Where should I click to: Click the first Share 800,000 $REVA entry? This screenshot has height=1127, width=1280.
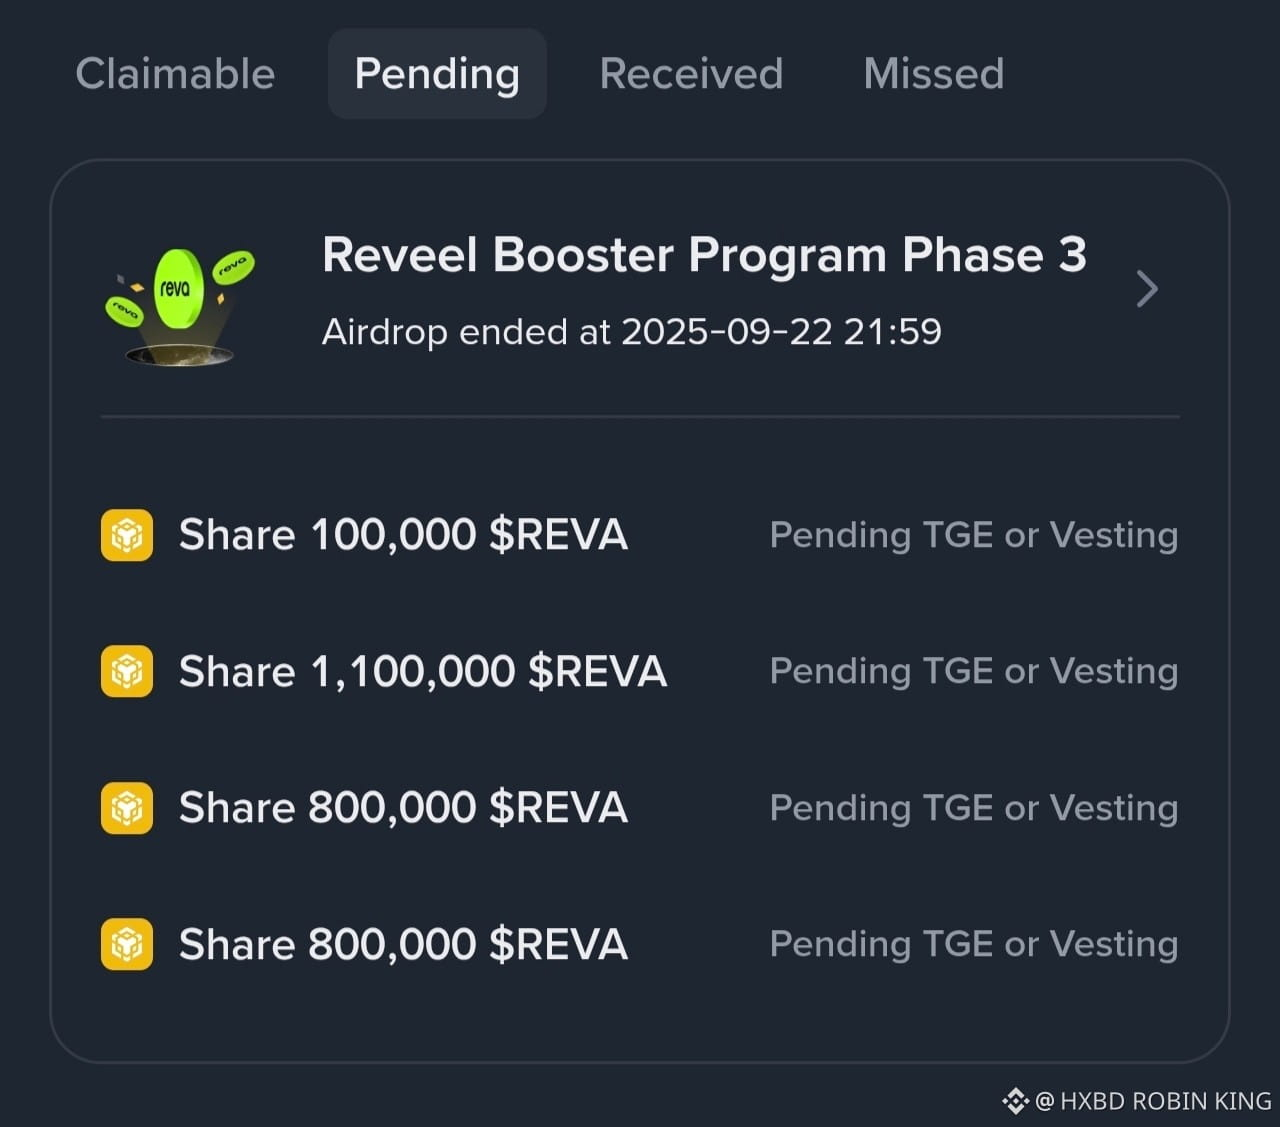tap(403, 808)
